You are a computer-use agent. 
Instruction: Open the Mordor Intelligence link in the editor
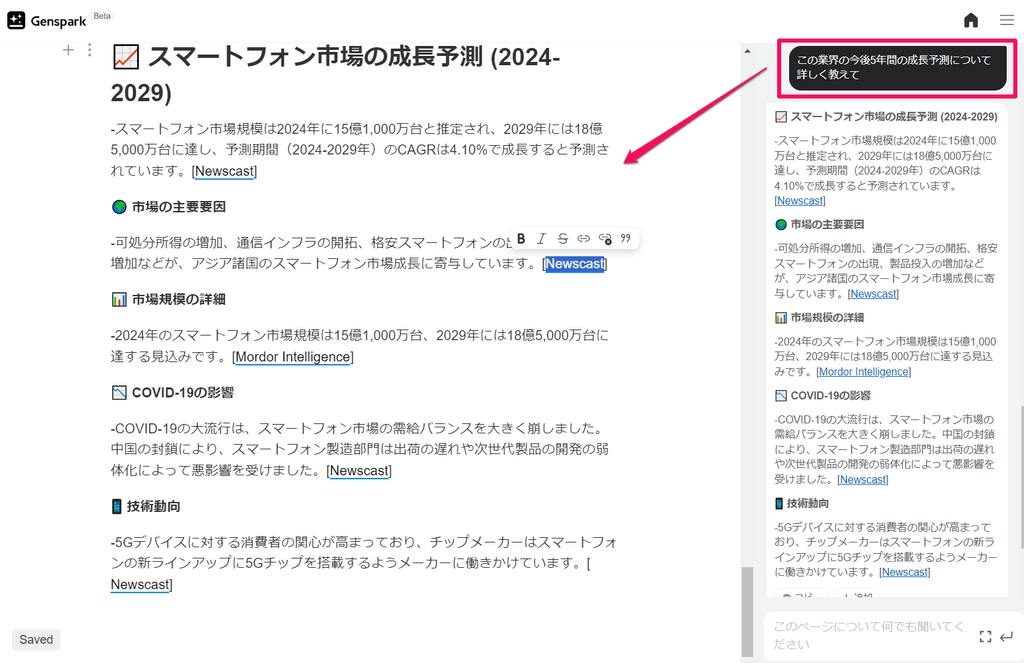point(293,357)
